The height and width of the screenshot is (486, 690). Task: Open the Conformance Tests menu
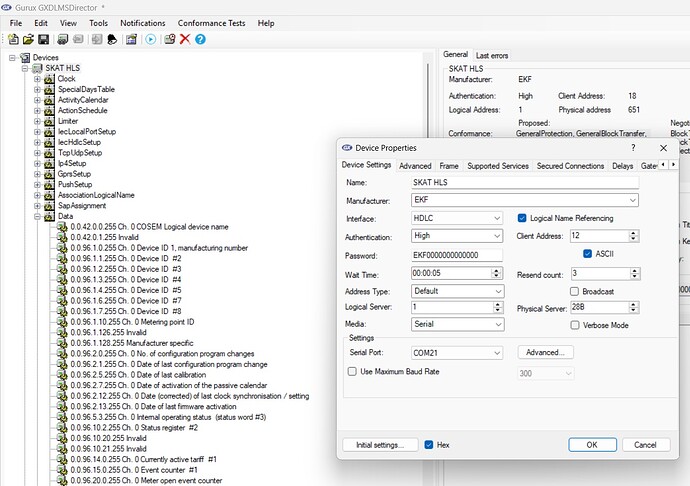(213, 22)
